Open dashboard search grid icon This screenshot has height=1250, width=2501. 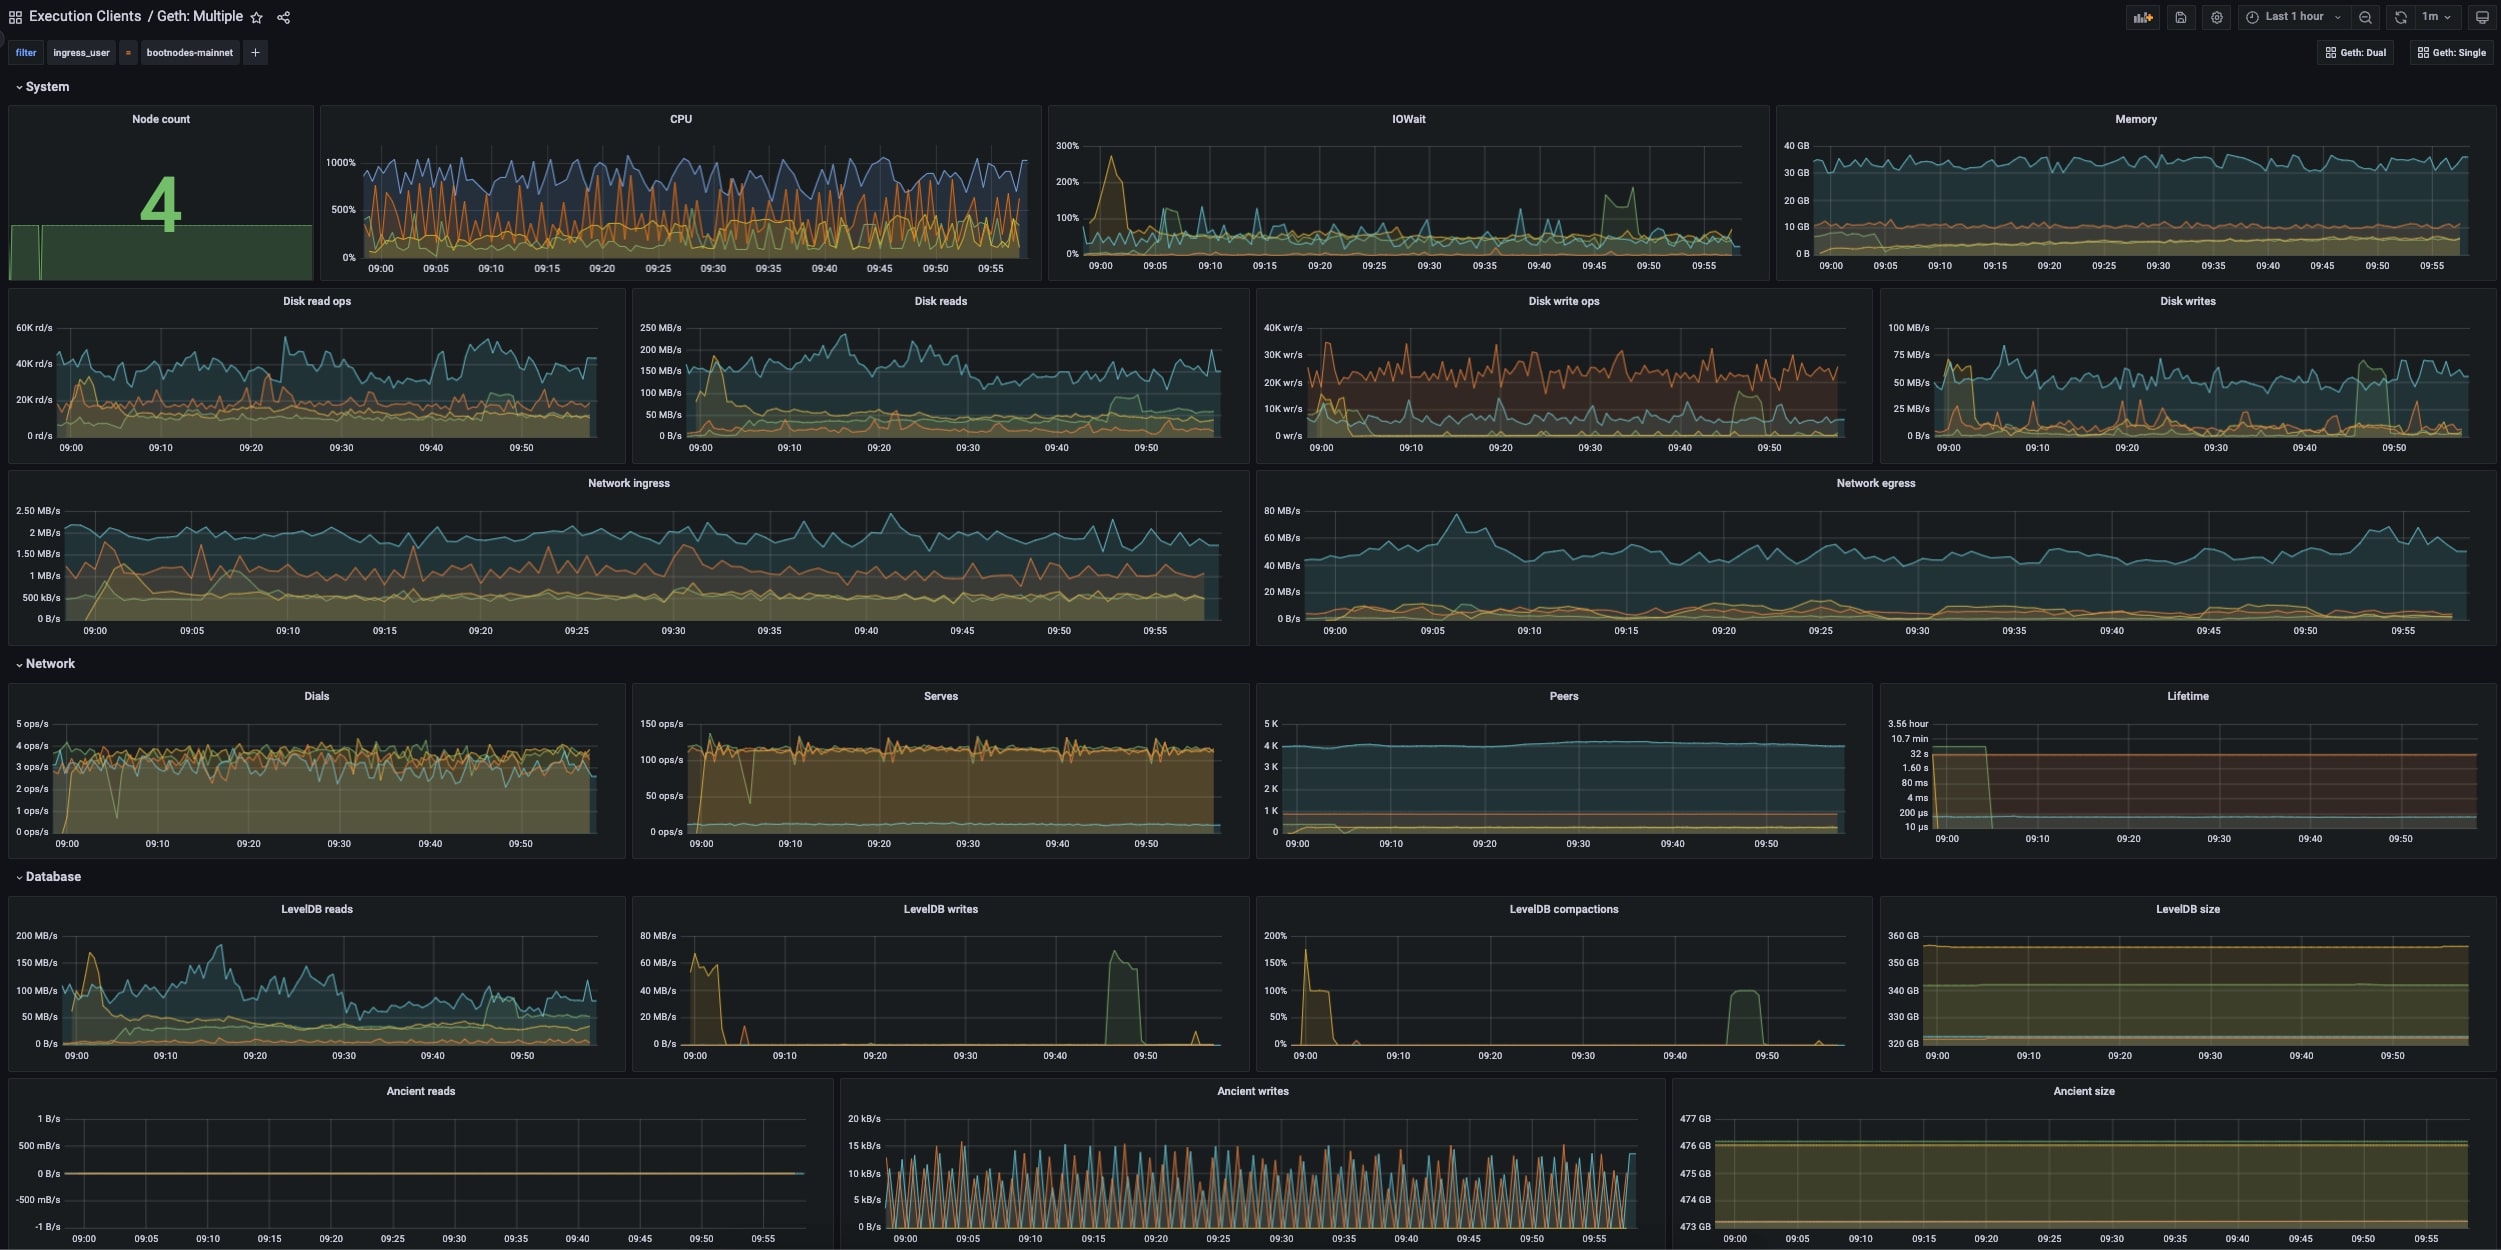pos(15,17)
